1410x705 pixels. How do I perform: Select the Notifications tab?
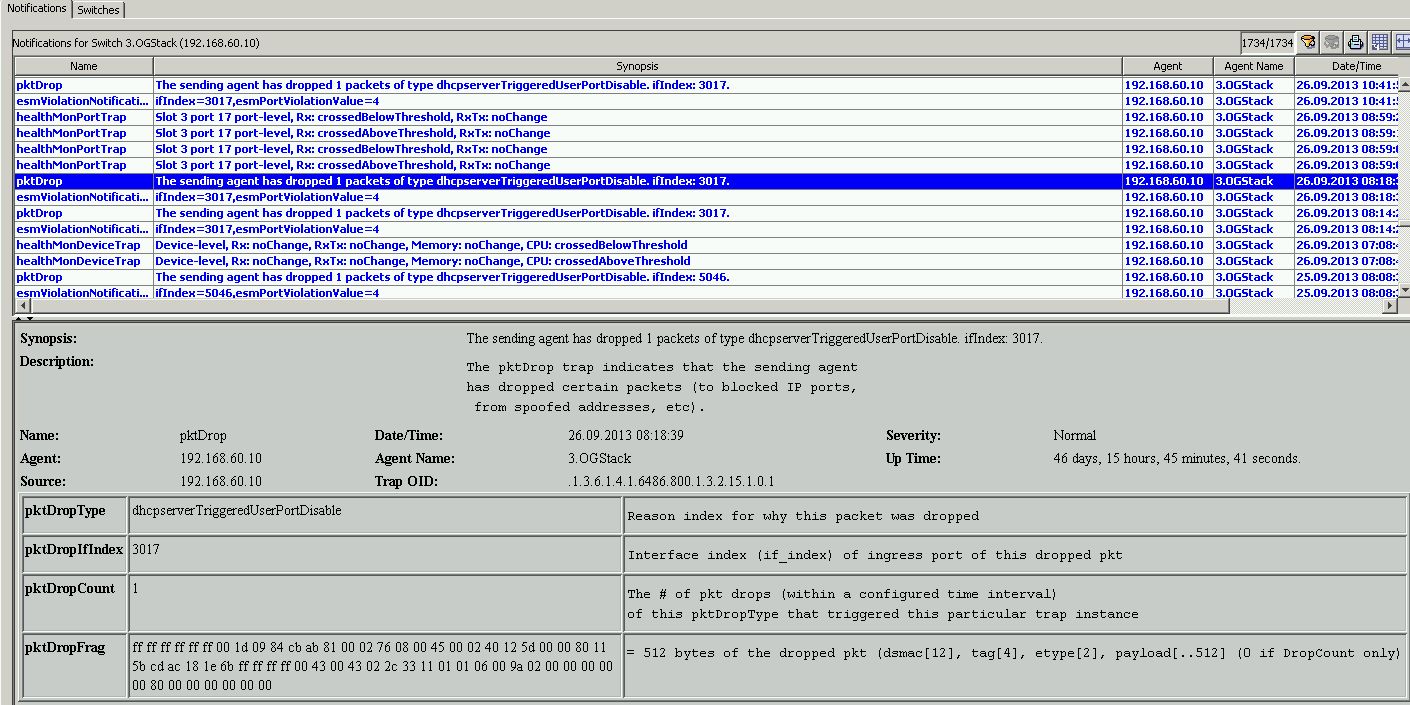(x=36, y=9)
